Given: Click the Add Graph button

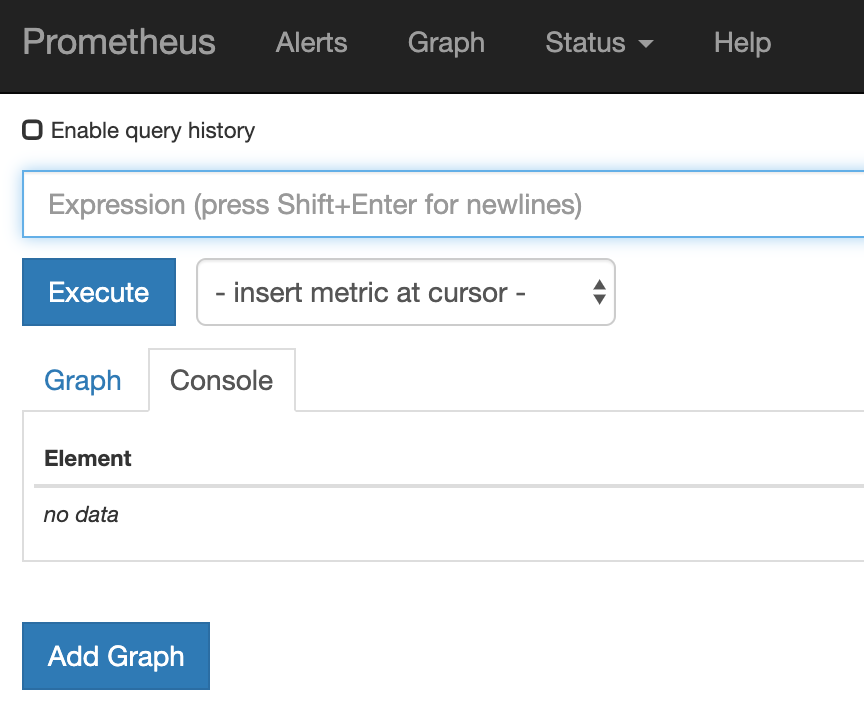Looking at the screenshot, I should click(116, 656).
